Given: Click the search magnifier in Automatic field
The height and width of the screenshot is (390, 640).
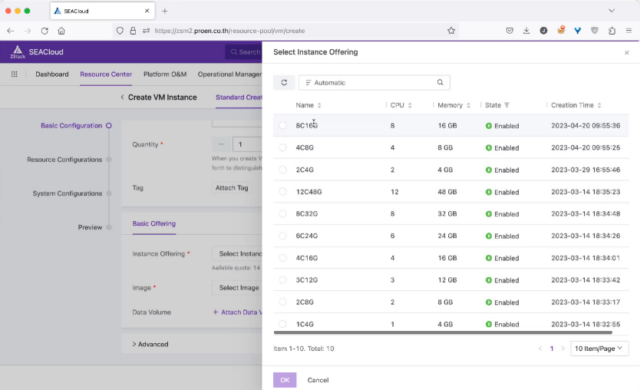Looking at the screenshot, I should [440, 82].
